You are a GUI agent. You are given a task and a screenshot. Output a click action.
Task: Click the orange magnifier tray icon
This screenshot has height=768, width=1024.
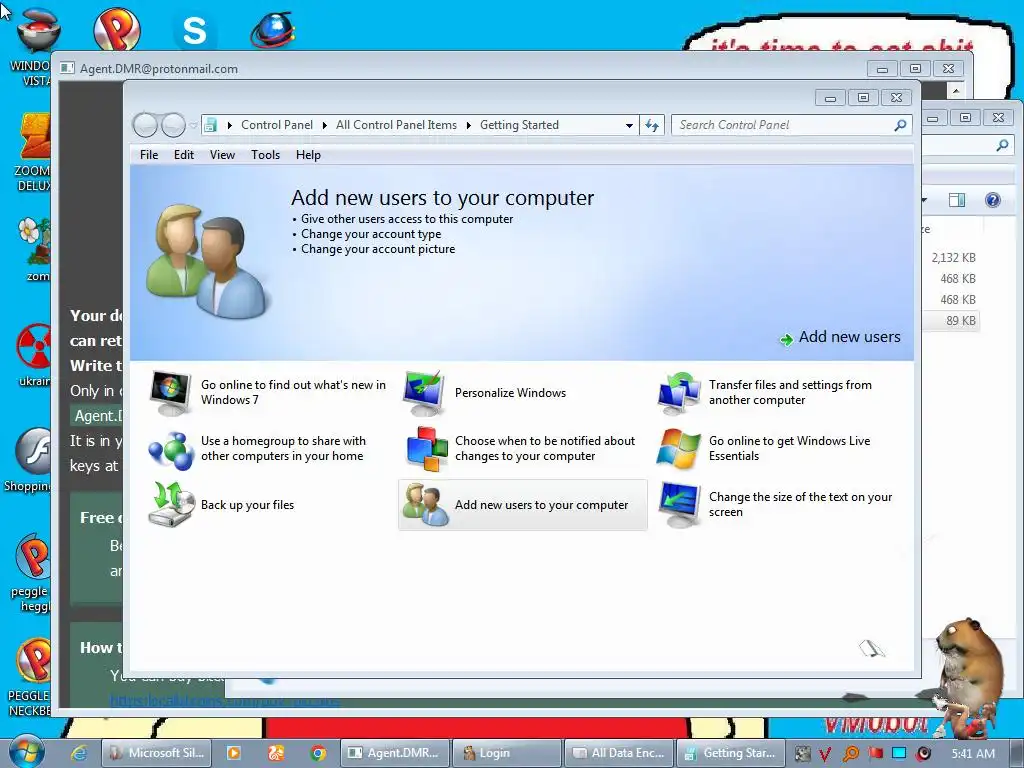(851, 754)
